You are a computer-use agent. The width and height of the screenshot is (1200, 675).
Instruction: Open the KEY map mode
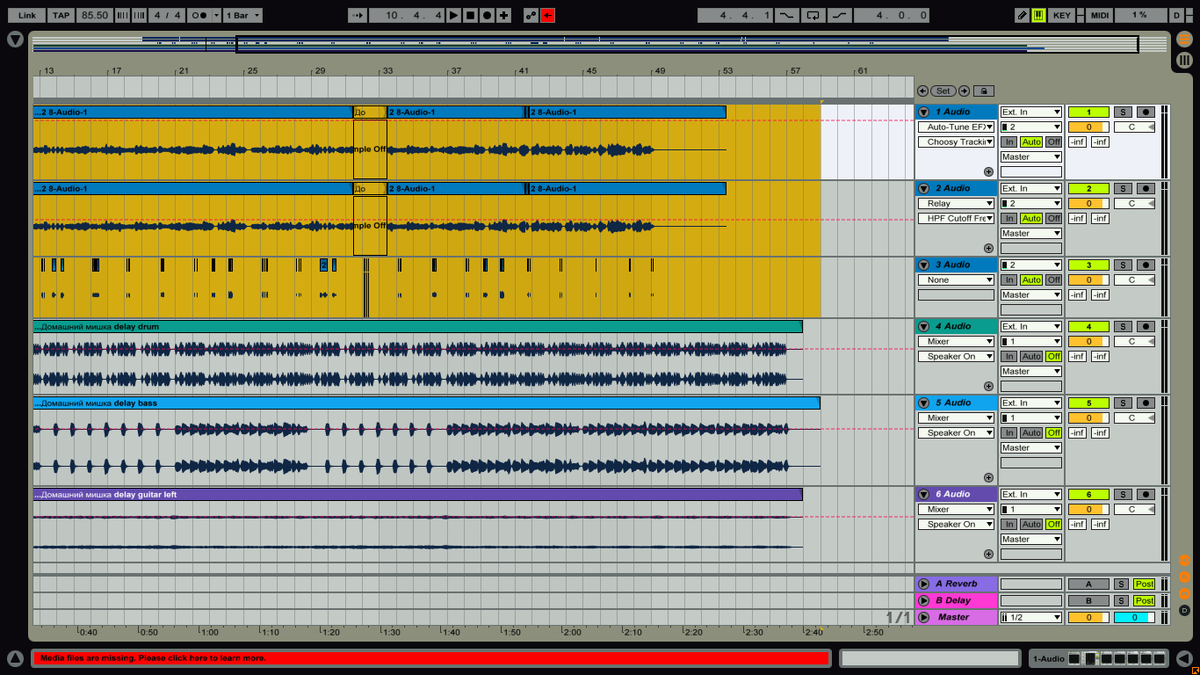pyautogui.click(x=1062, y=15)
